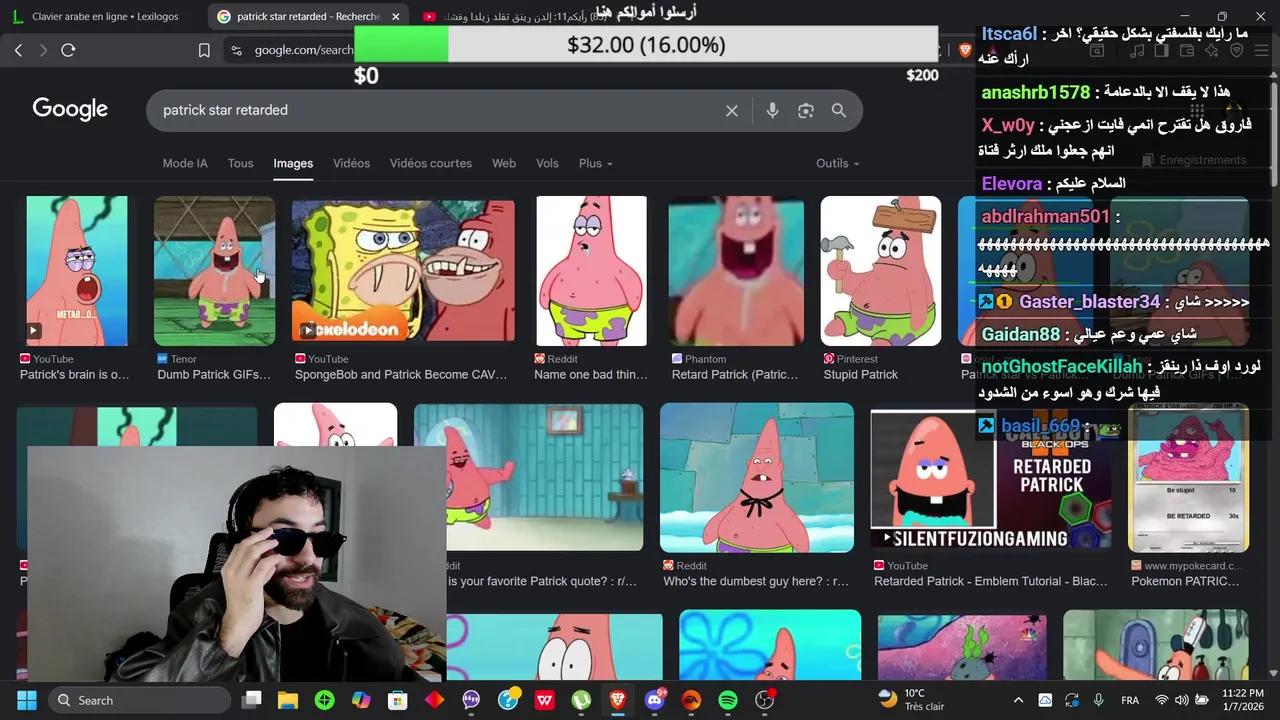This screenshot has width=1280, height=720.
Task: Open the EA app from the taskbar
Action: (x=691, y=700)
